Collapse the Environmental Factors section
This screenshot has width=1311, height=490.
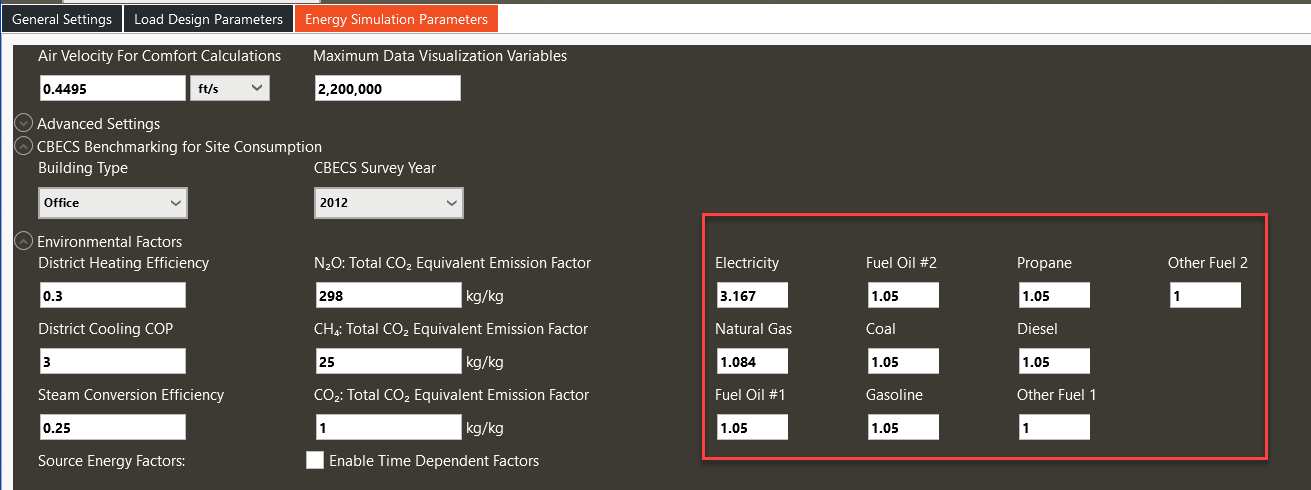point(24,242)
